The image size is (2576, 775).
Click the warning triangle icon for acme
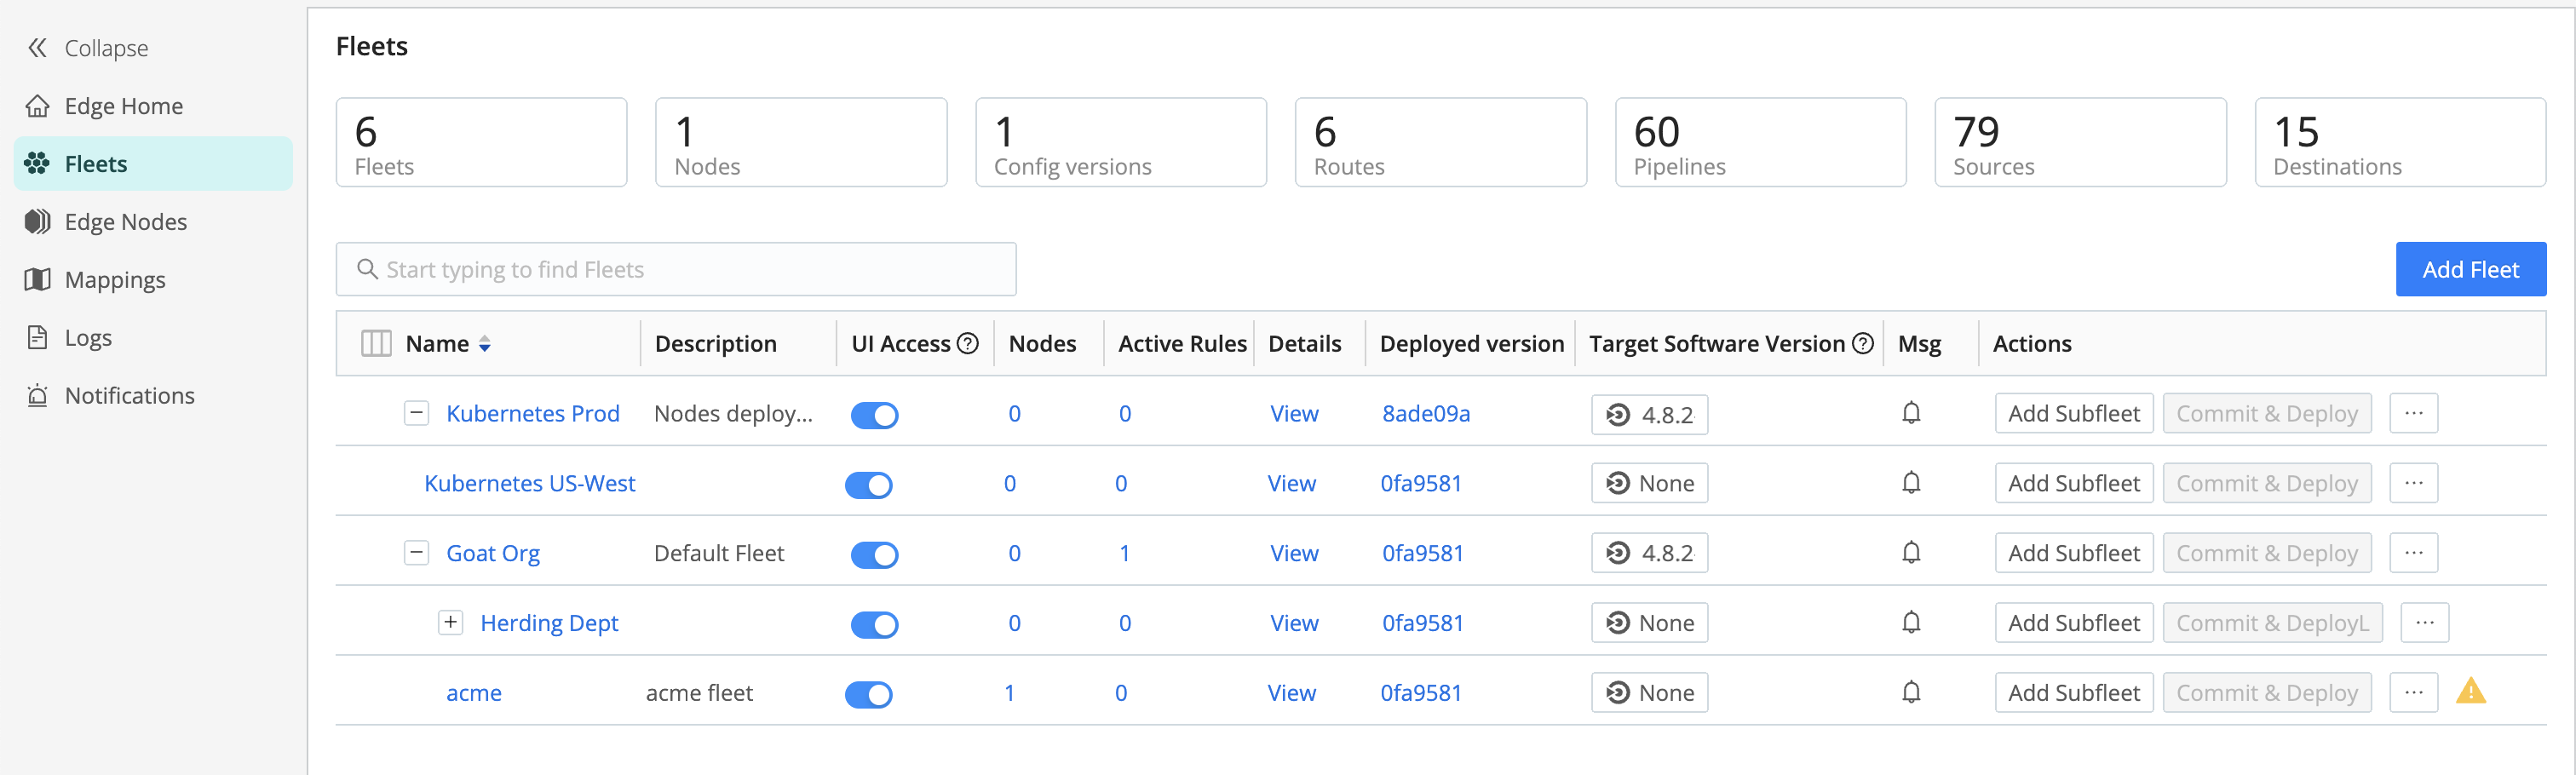tap(2469, 691)
